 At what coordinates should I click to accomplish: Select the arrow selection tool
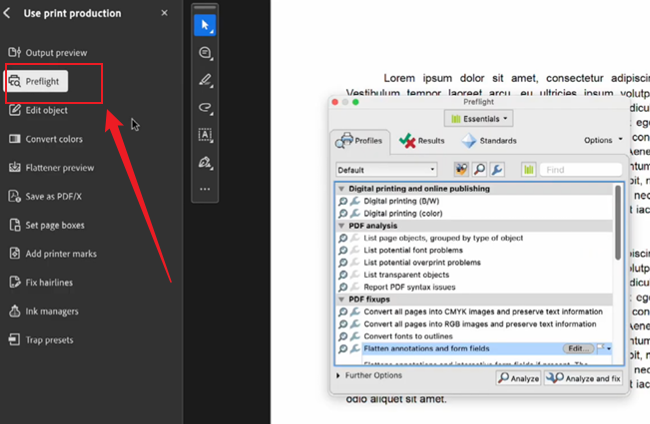[205, 25]
